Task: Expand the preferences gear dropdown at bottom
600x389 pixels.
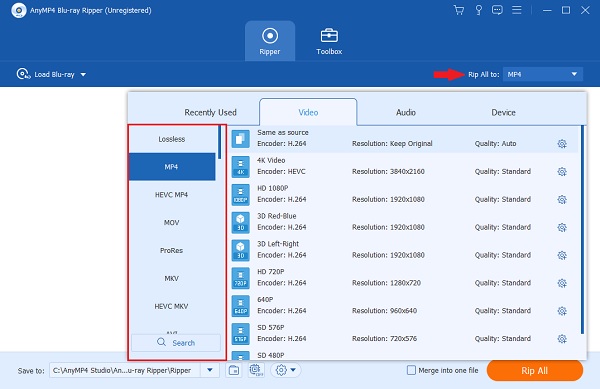Action: (285, 370)
